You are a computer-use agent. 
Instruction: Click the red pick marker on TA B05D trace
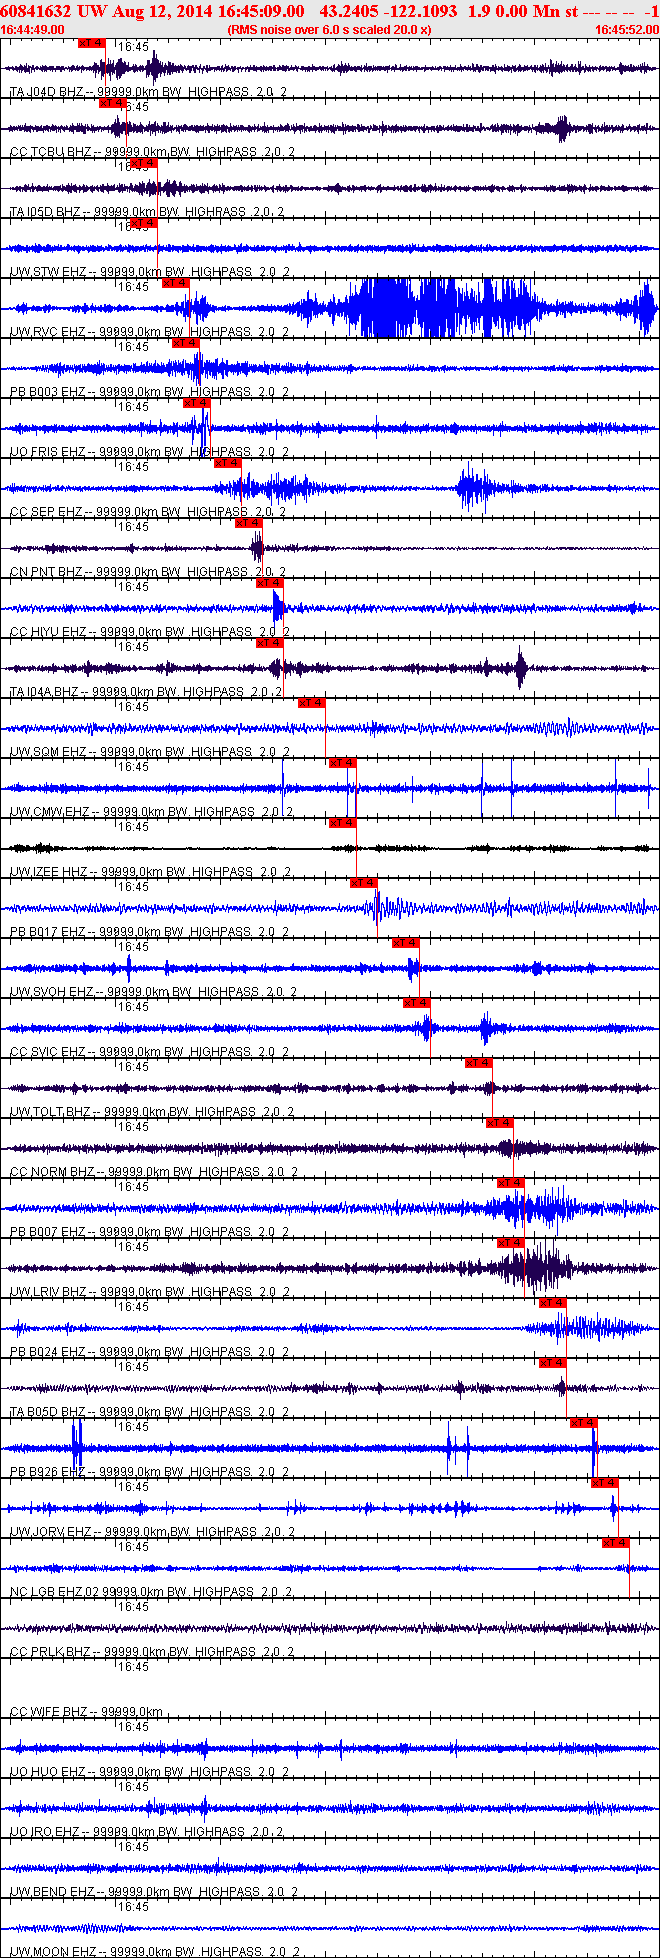553,1363
